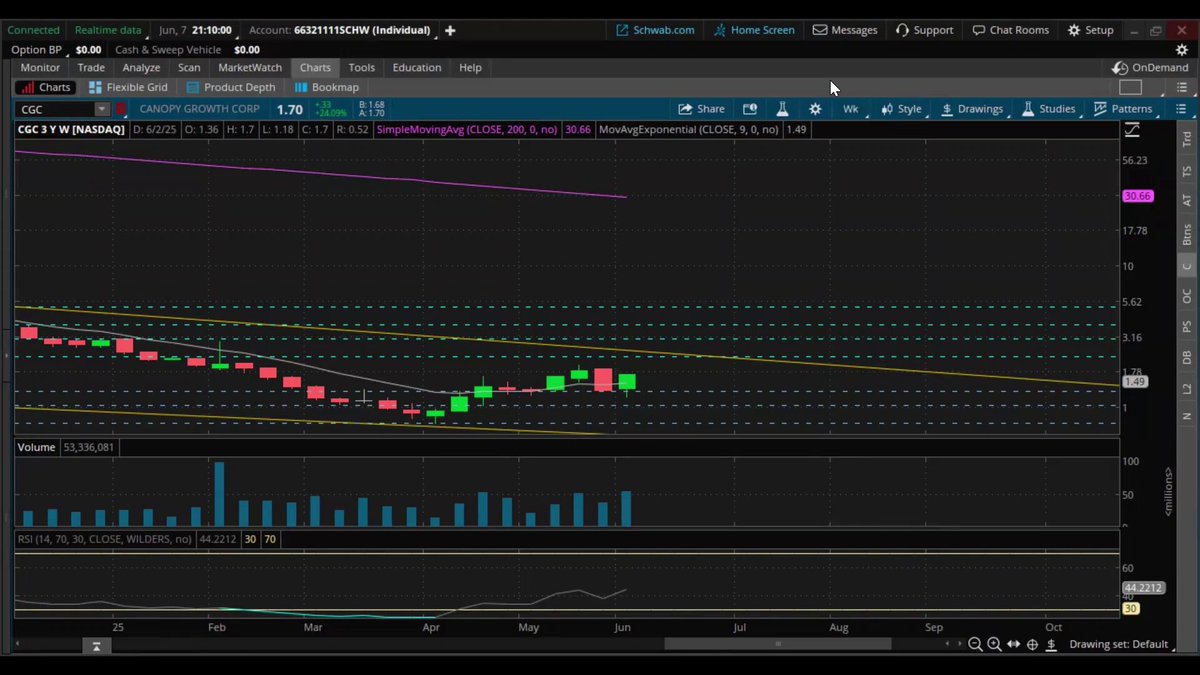Click the N sidebar tab
This screenshot has height=675, width=1200.
[1187, 415]
